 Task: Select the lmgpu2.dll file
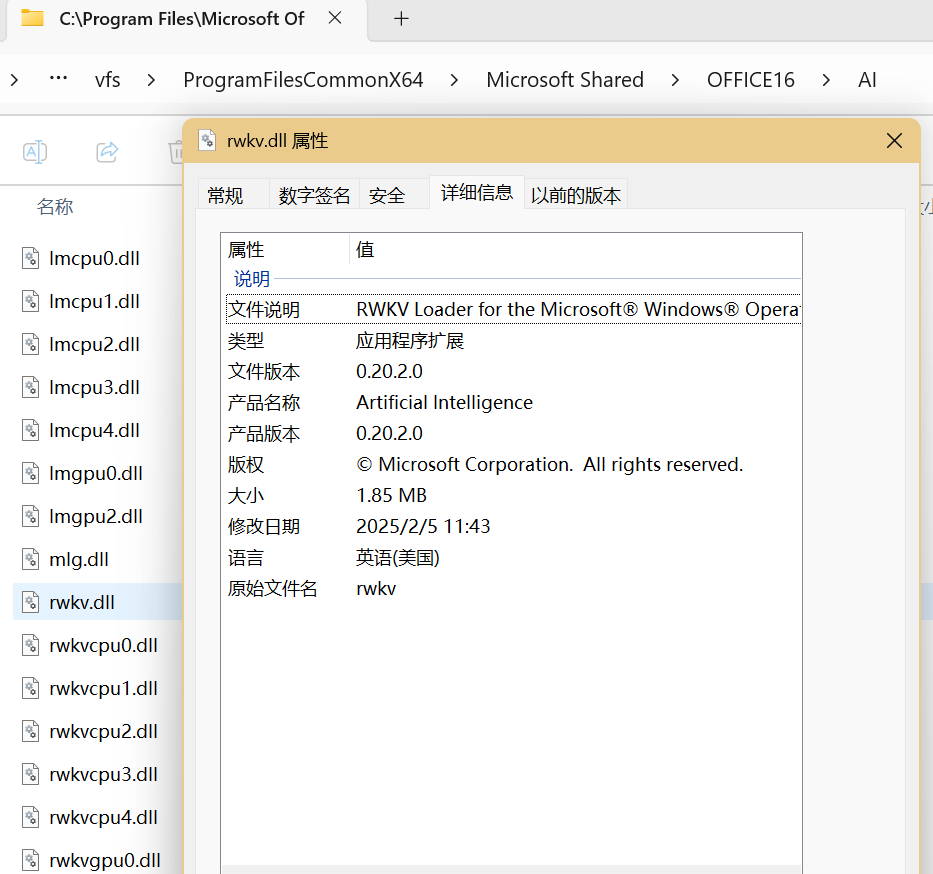pos(95,516)
